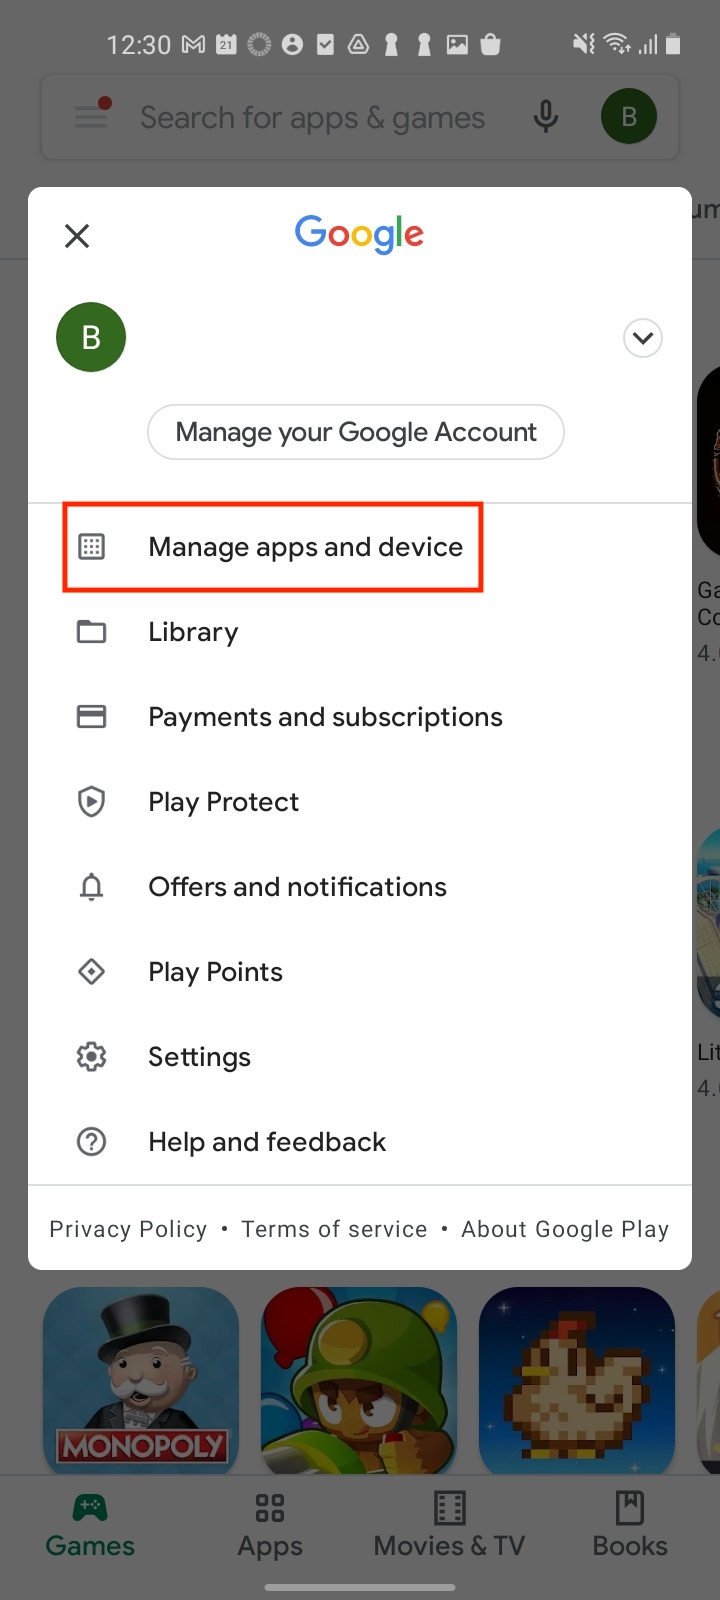The image size is (720, 1600).
Task: Open the B account avatar circle
Action: pos(91,337)
